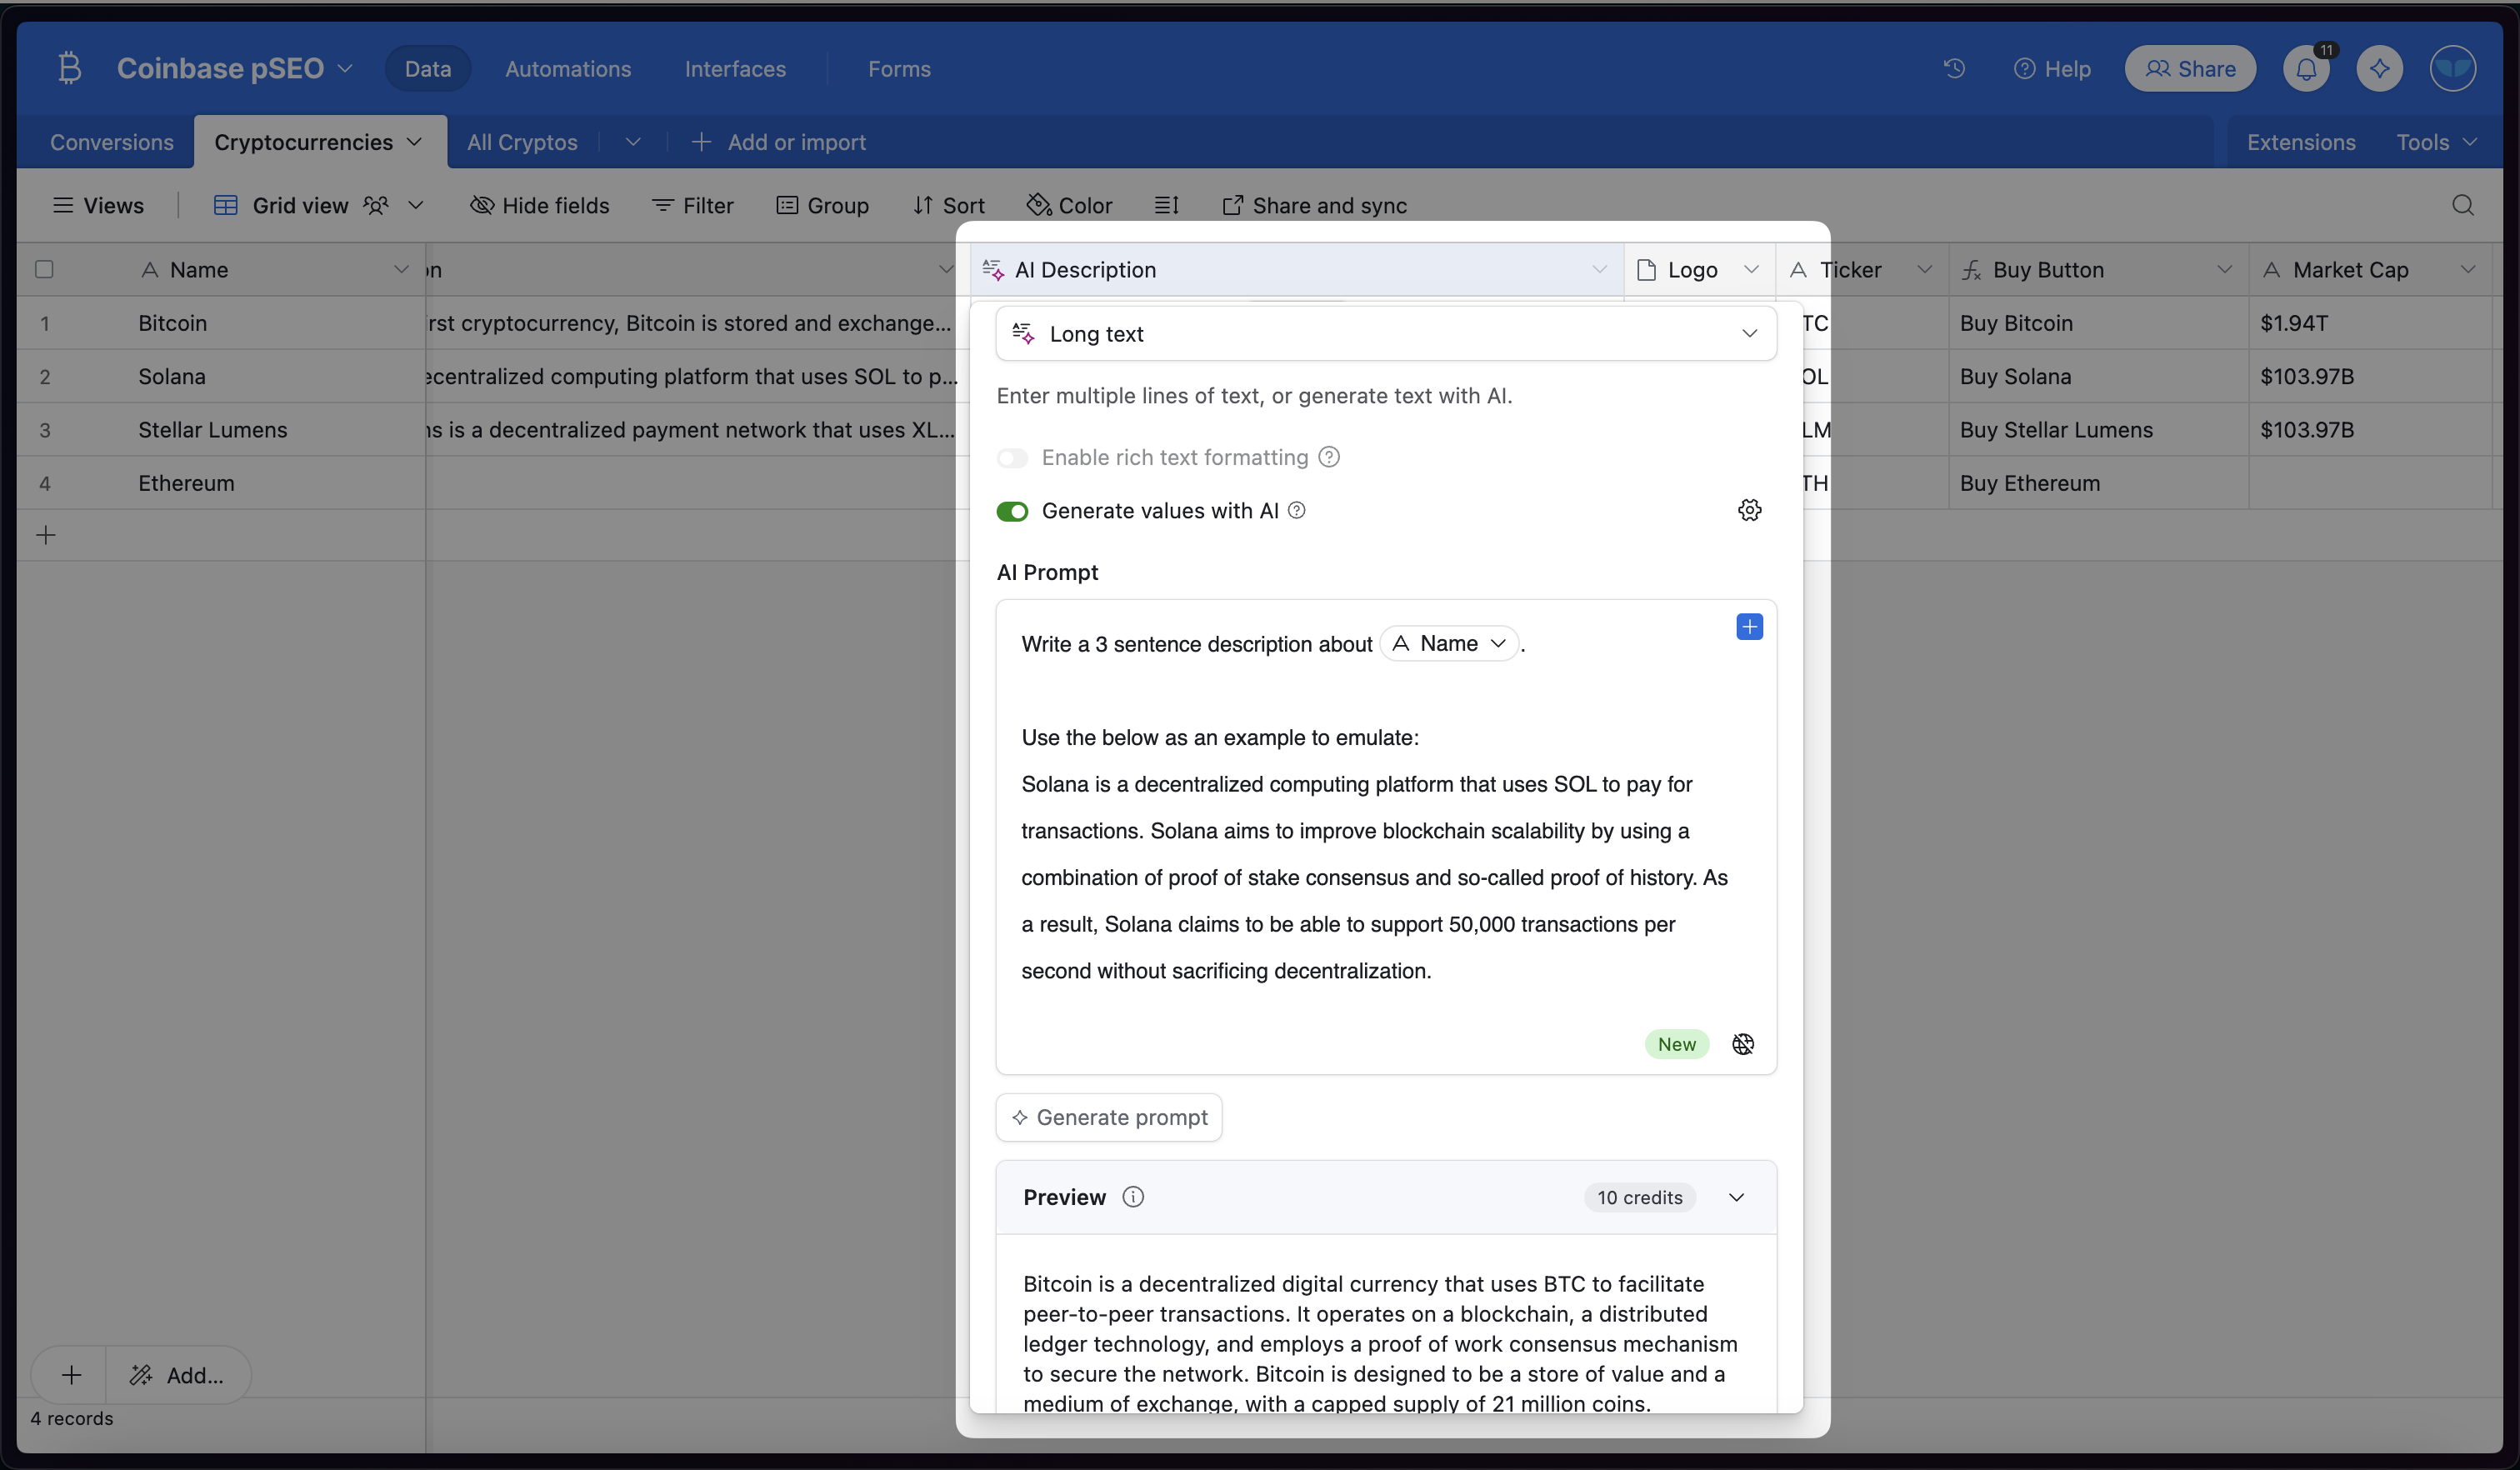The image size is (2520, 1470).
Task: Click Generate prompt button
Action: pyautogui.click(x=1109, y=1117)
